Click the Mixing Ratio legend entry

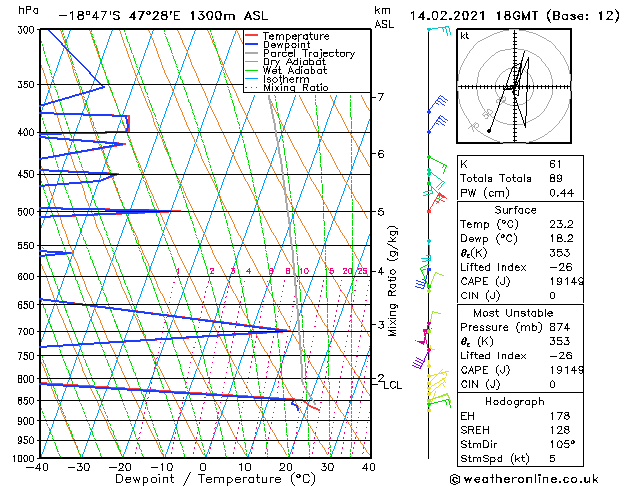(x=287, y=88)
